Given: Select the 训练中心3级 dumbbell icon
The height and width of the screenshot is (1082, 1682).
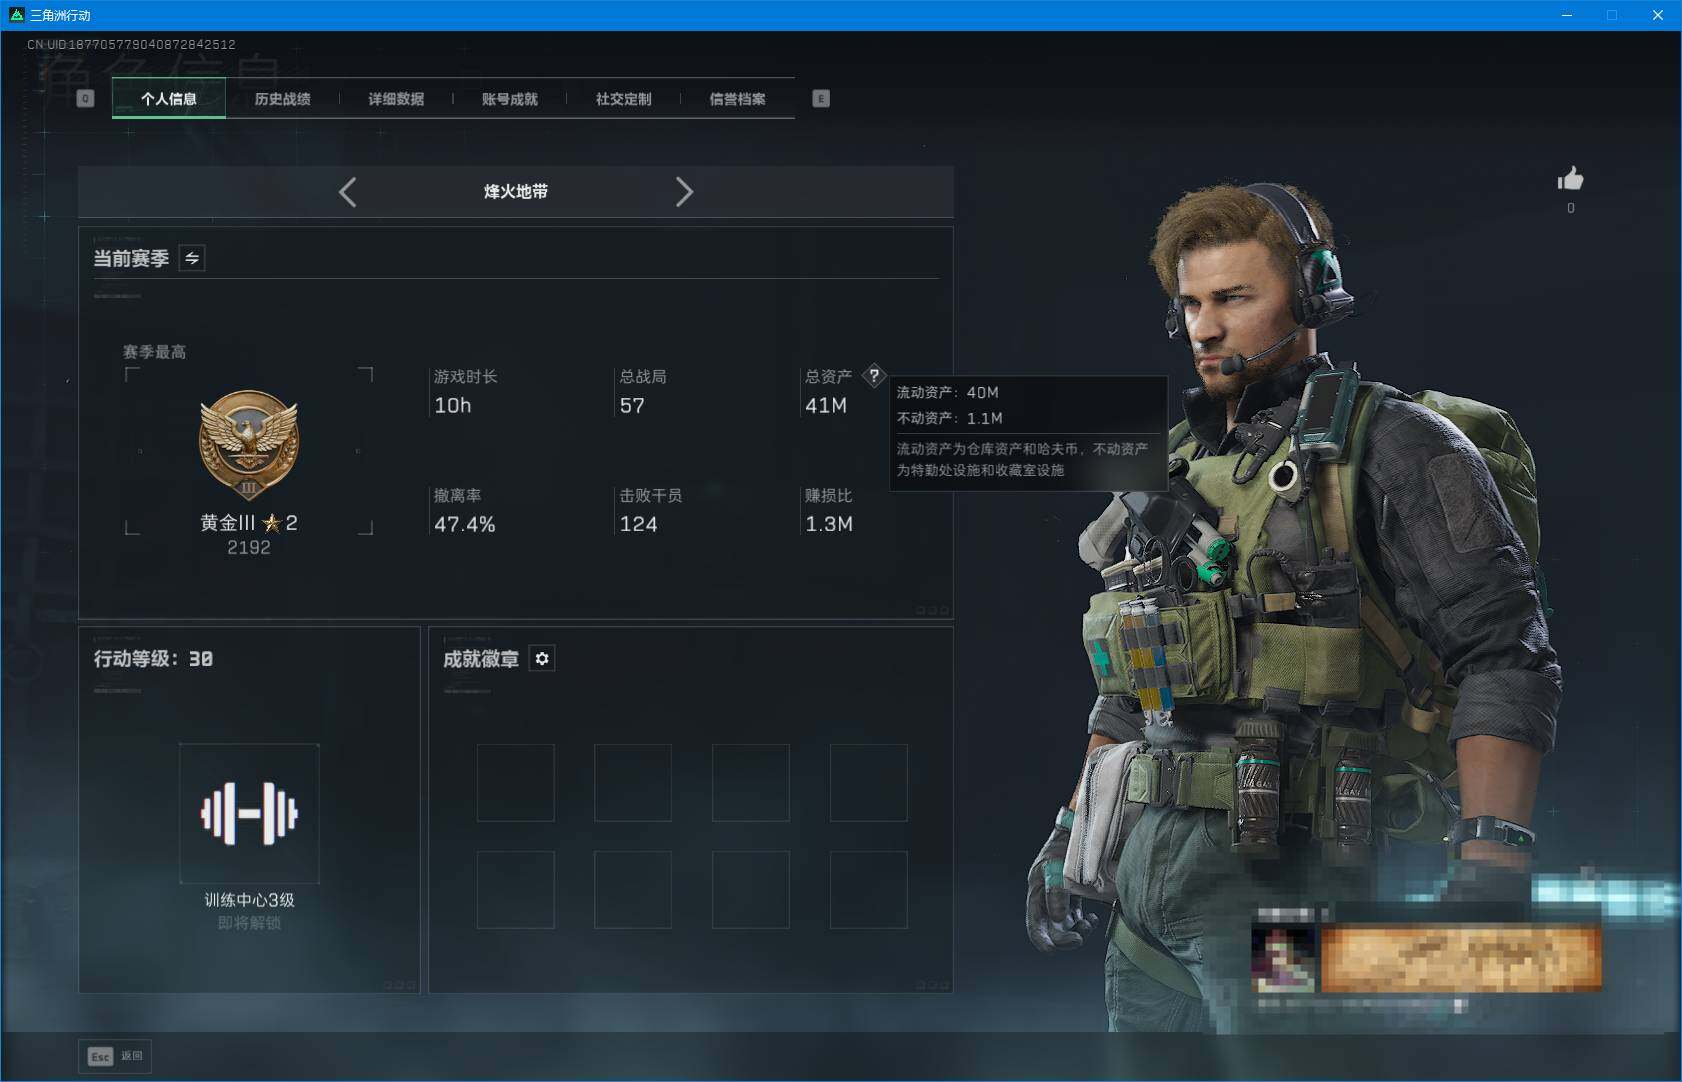Looking at the screenshot, I should (x=249, y=813).
